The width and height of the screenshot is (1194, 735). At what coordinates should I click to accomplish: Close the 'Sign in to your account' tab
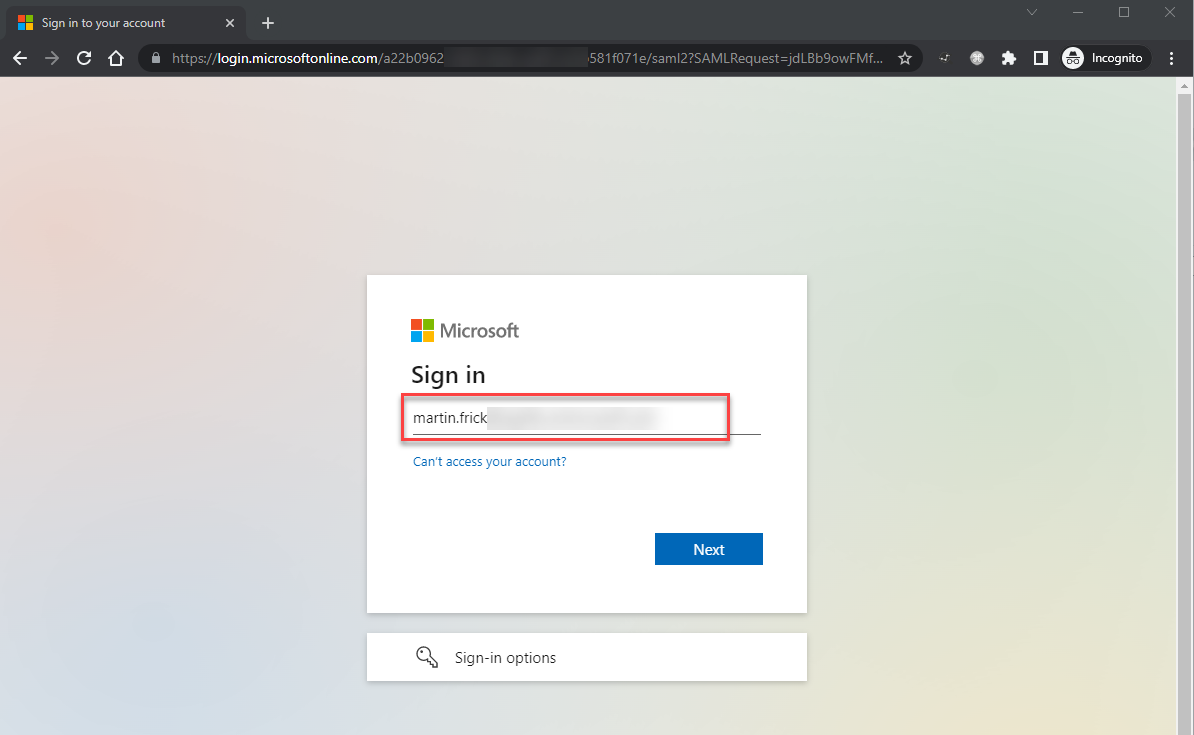coord(230,23)
